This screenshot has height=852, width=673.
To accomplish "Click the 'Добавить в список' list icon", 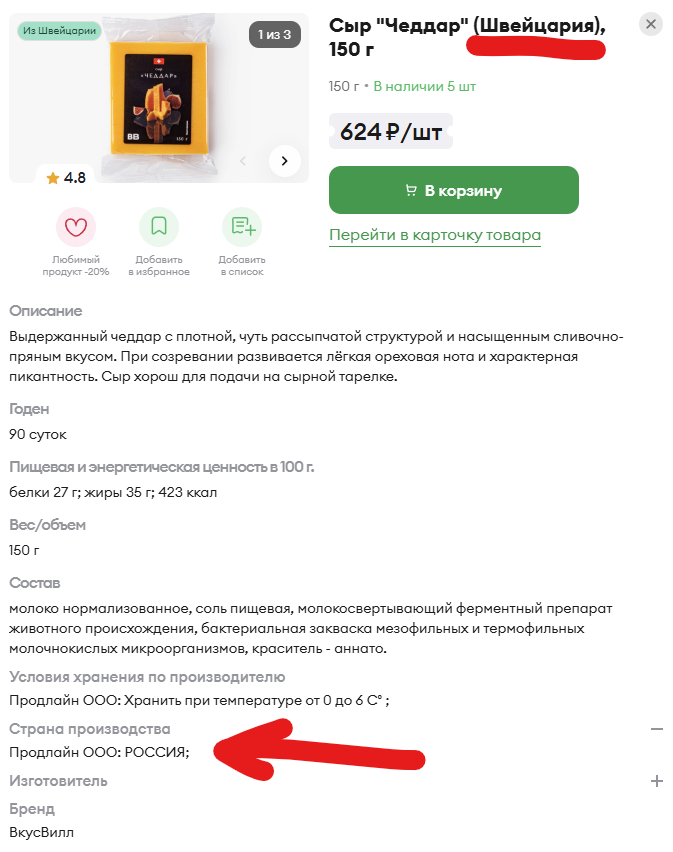I will tap(242, 227).
